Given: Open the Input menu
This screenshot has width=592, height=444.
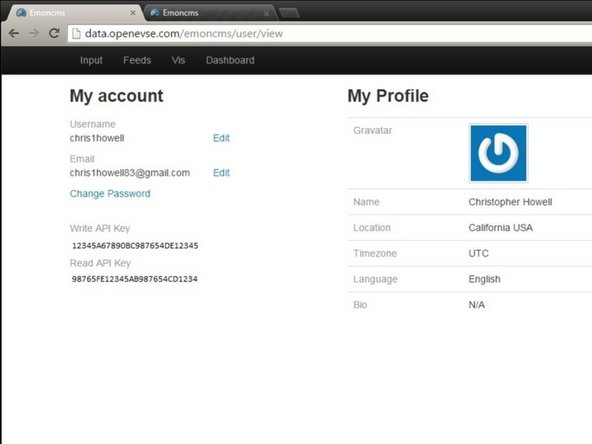Looking at the screenshot, I should [x=91, y=60].
